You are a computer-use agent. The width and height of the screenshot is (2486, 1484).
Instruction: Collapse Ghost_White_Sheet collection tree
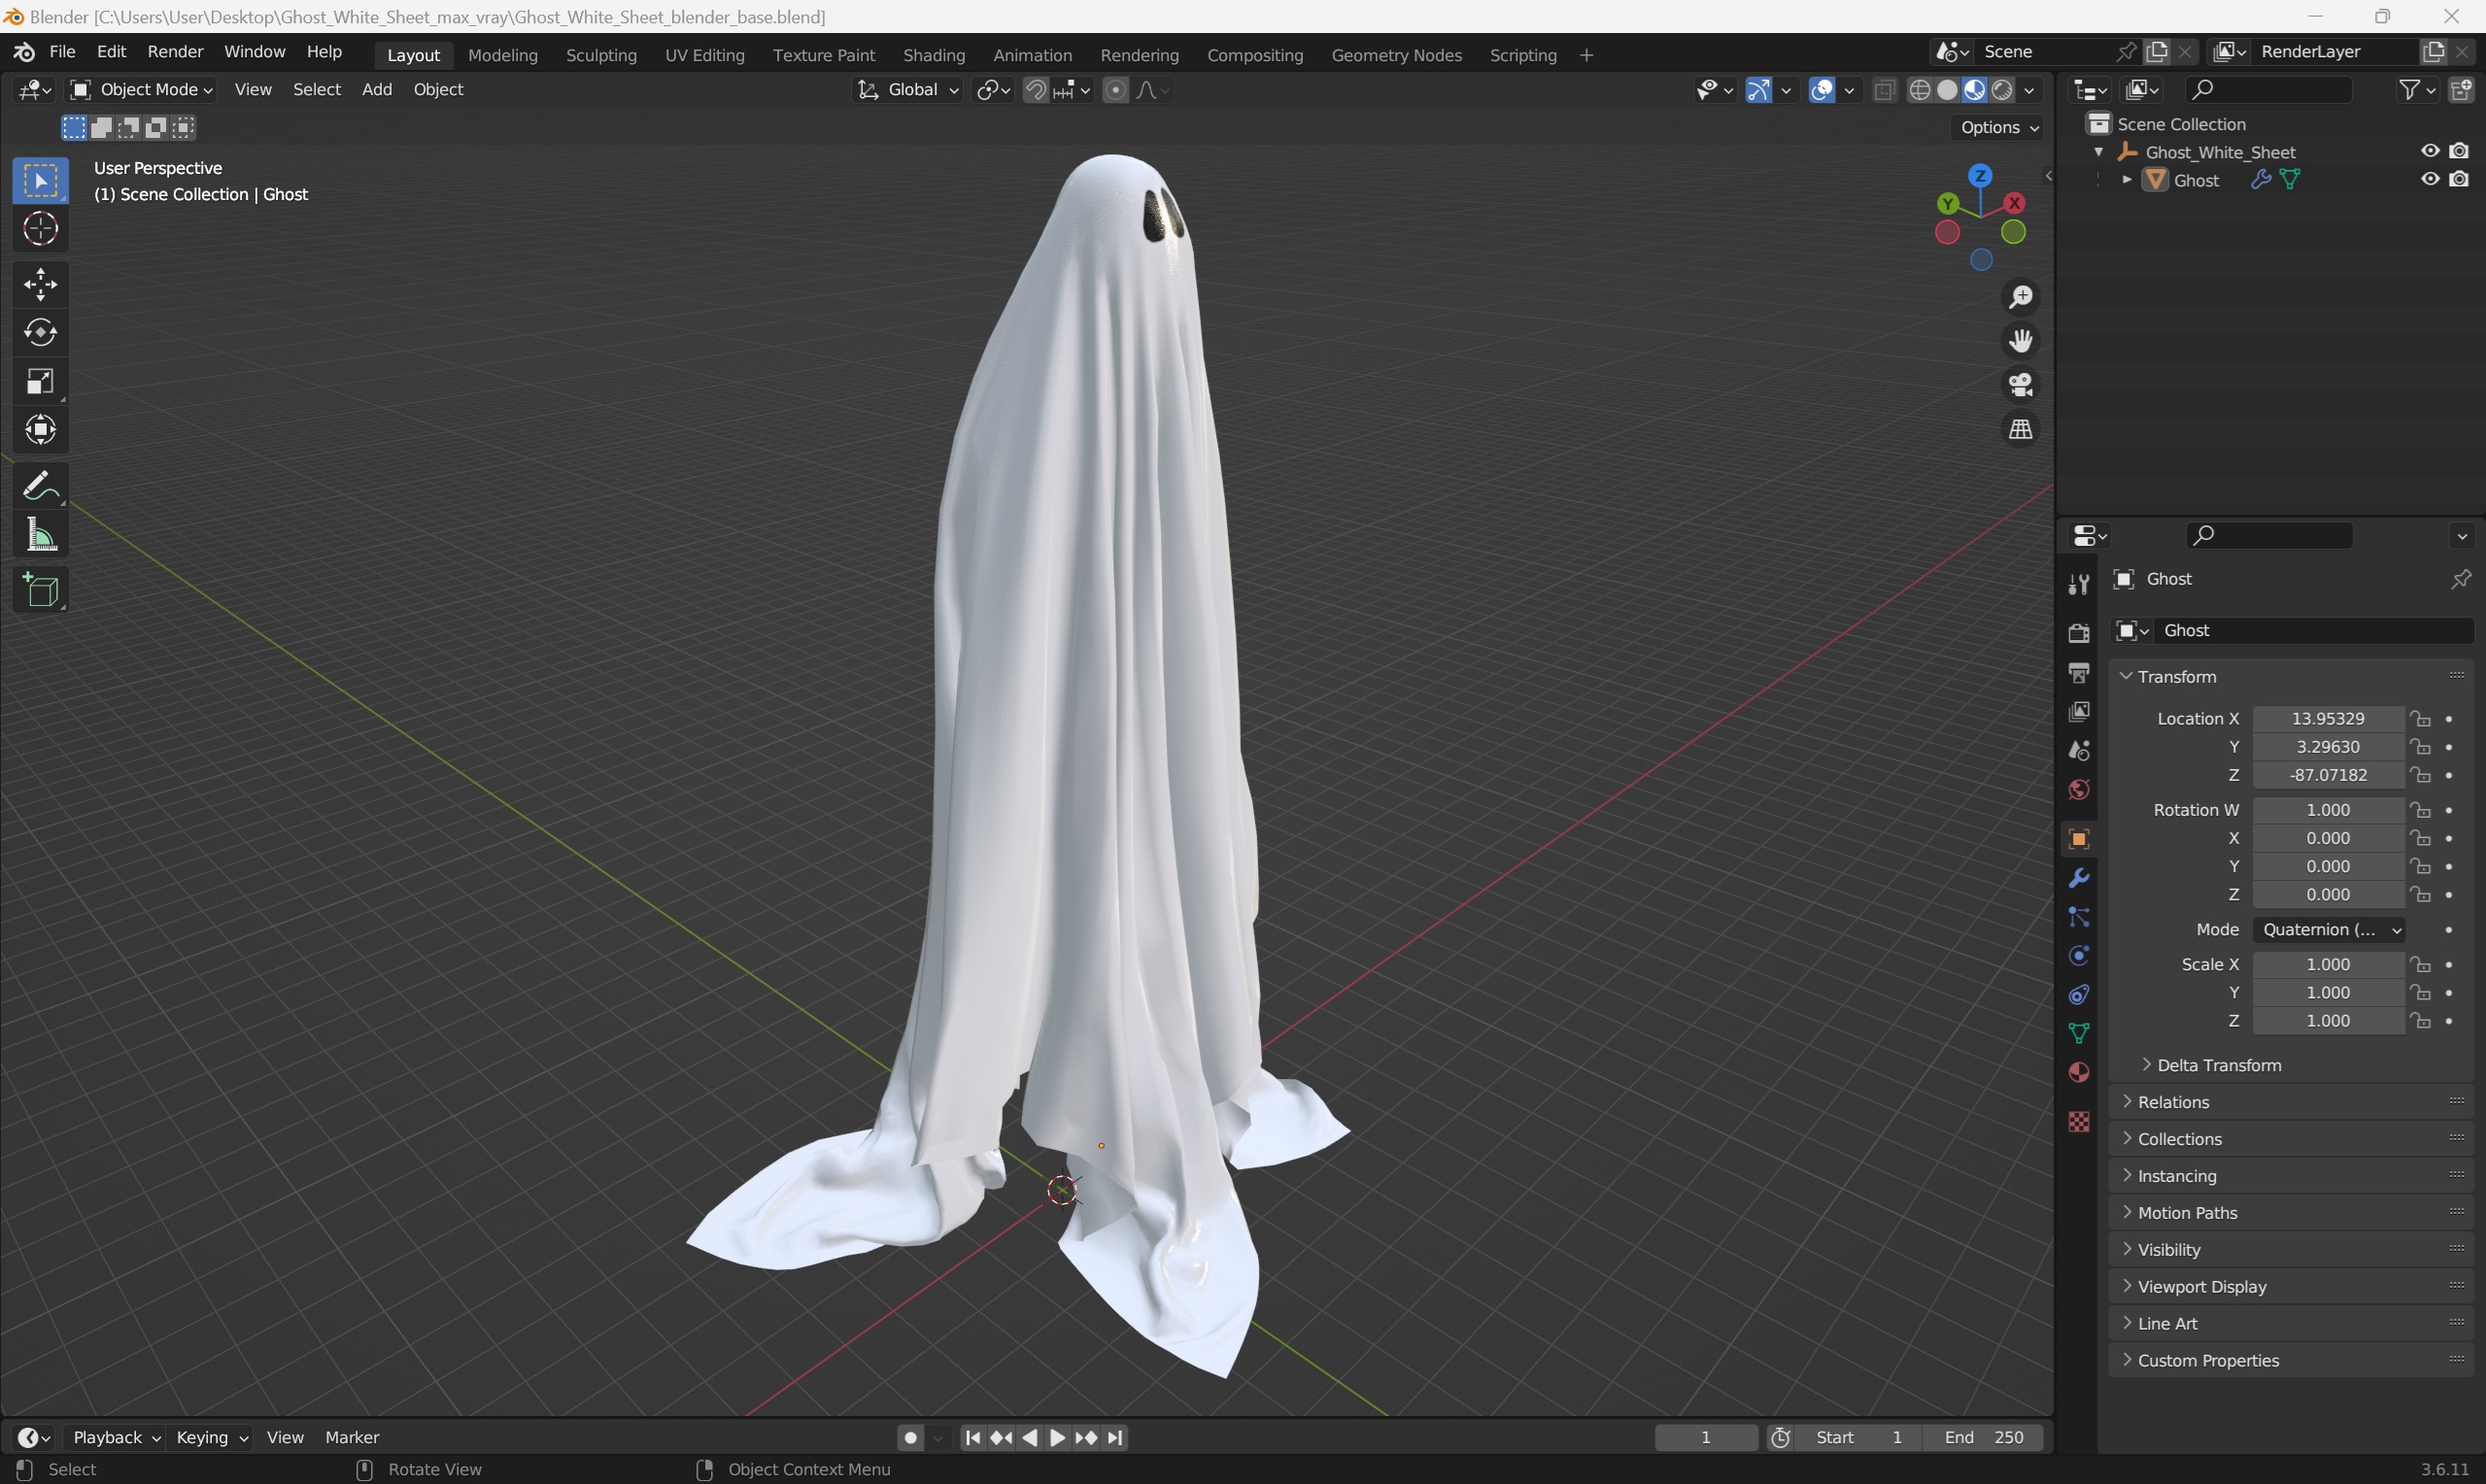click(x=2099, y=152)
